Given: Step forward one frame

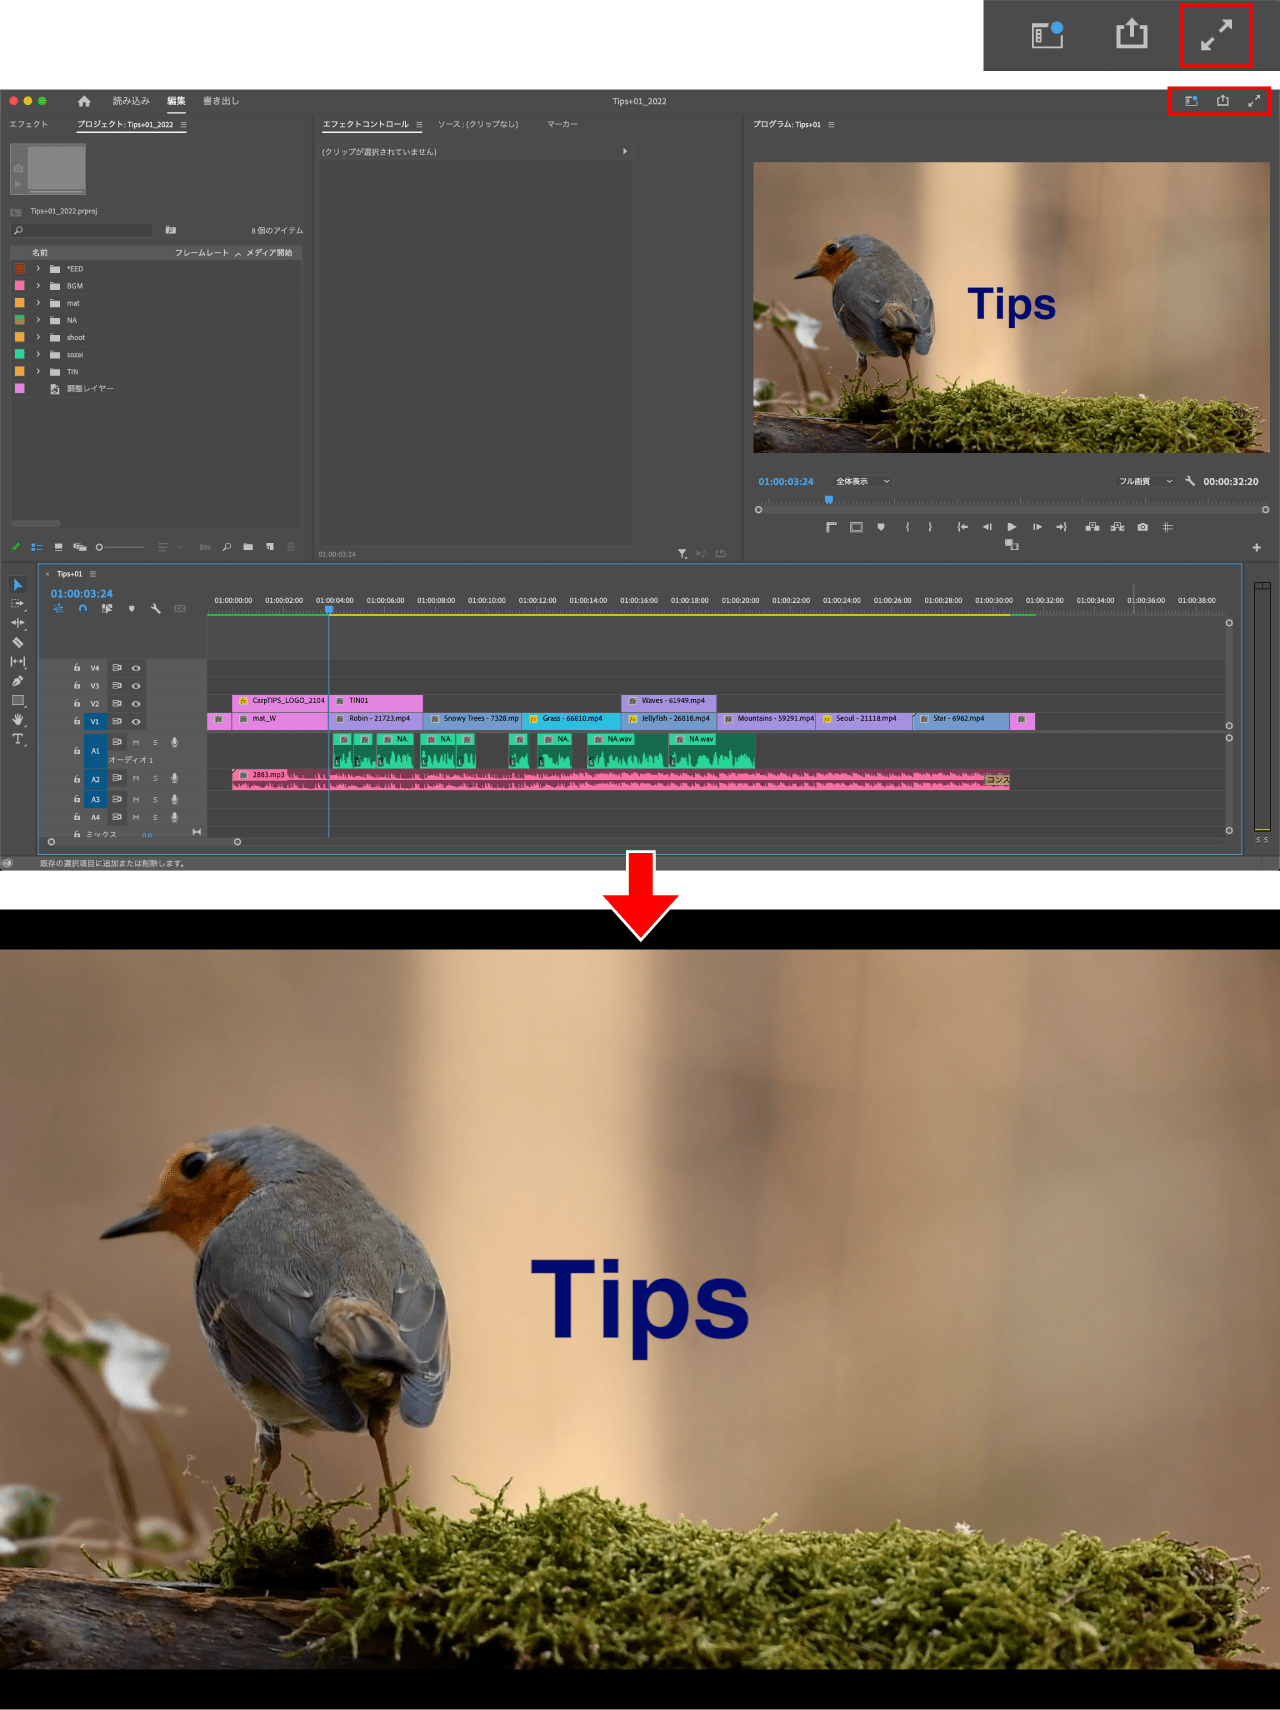Looking at the screenshot, I should [1037, 527].
